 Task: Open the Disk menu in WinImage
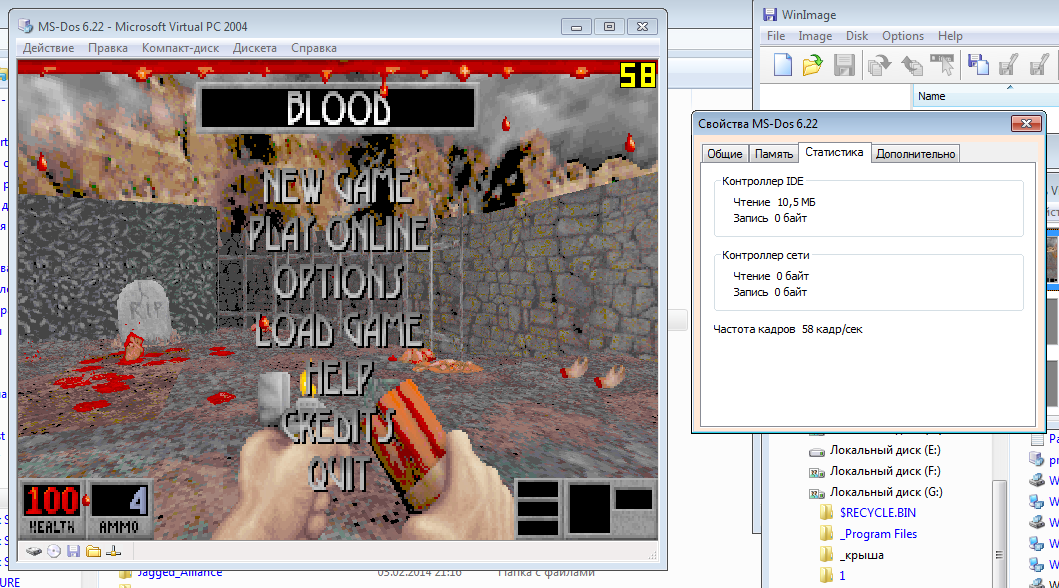click(857, 36)
